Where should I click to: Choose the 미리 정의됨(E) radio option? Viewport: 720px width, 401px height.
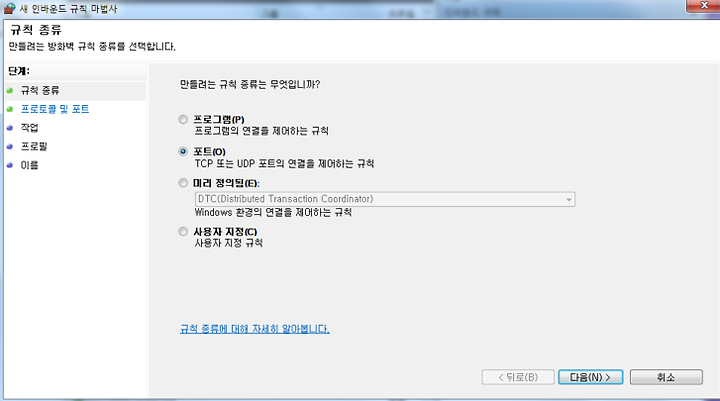pos(183,183)
